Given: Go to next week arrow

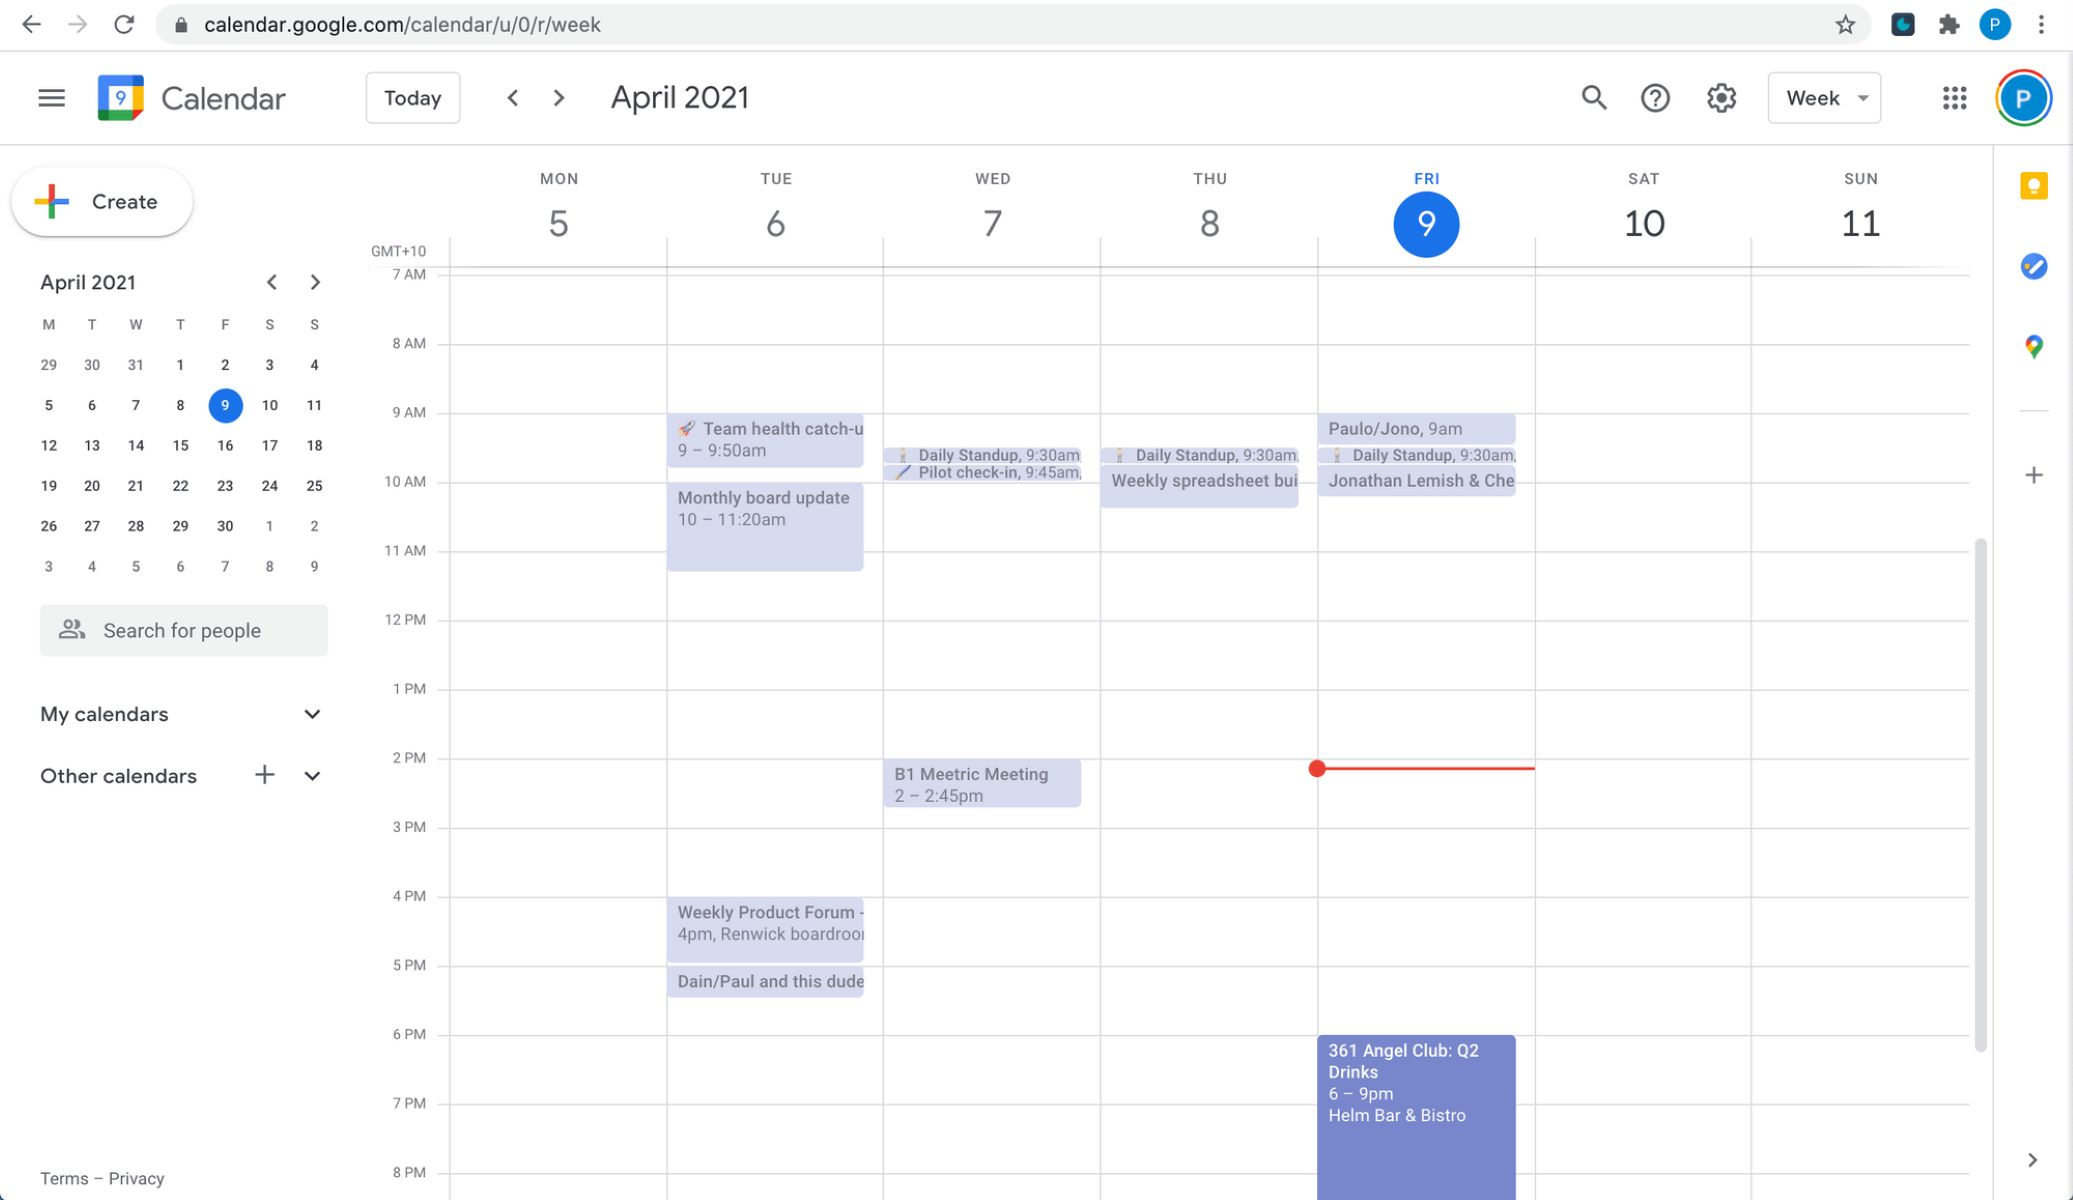Looking at the screenshot, I should (559, 98).
